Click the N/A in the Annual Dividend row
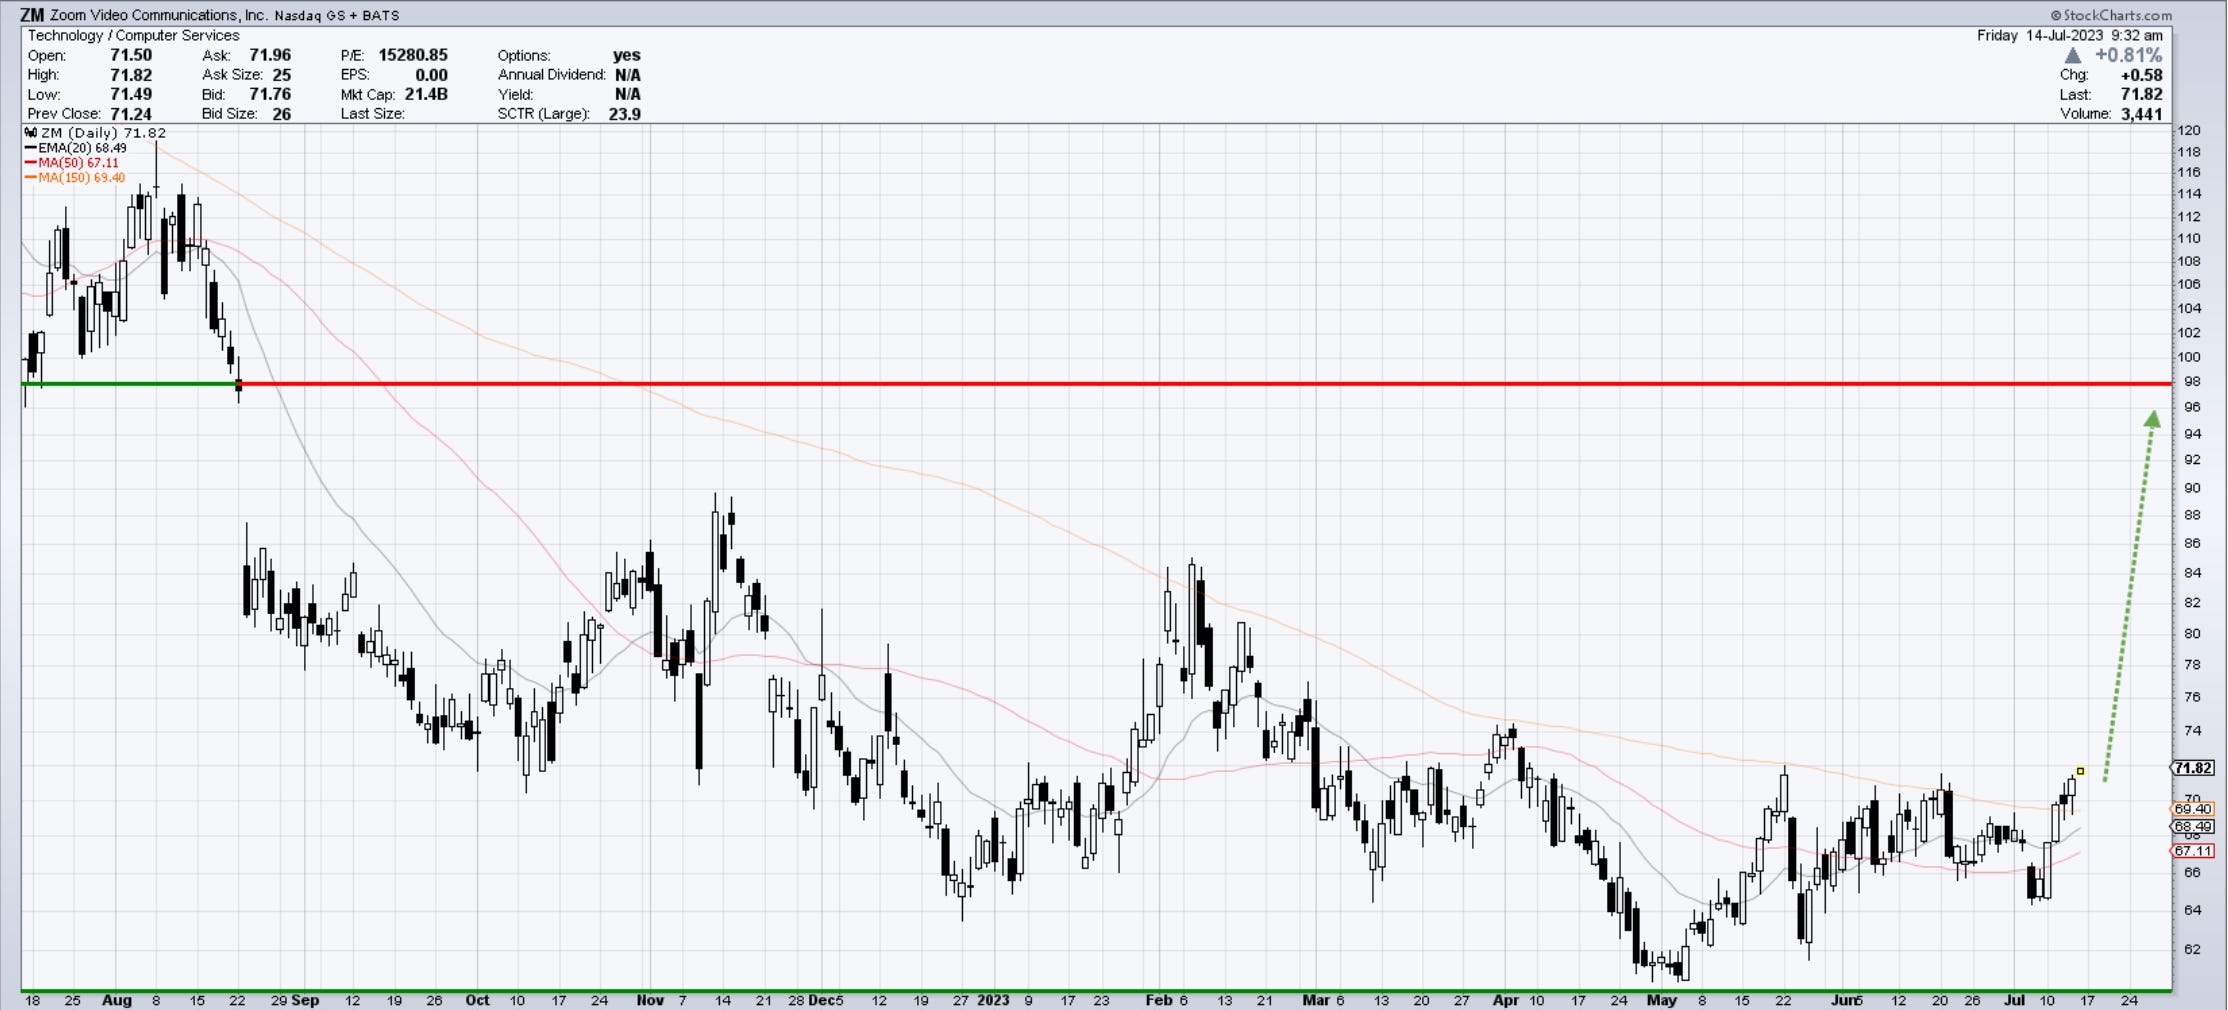This screenshot has height=1010, width=2228. coord(628,75)
